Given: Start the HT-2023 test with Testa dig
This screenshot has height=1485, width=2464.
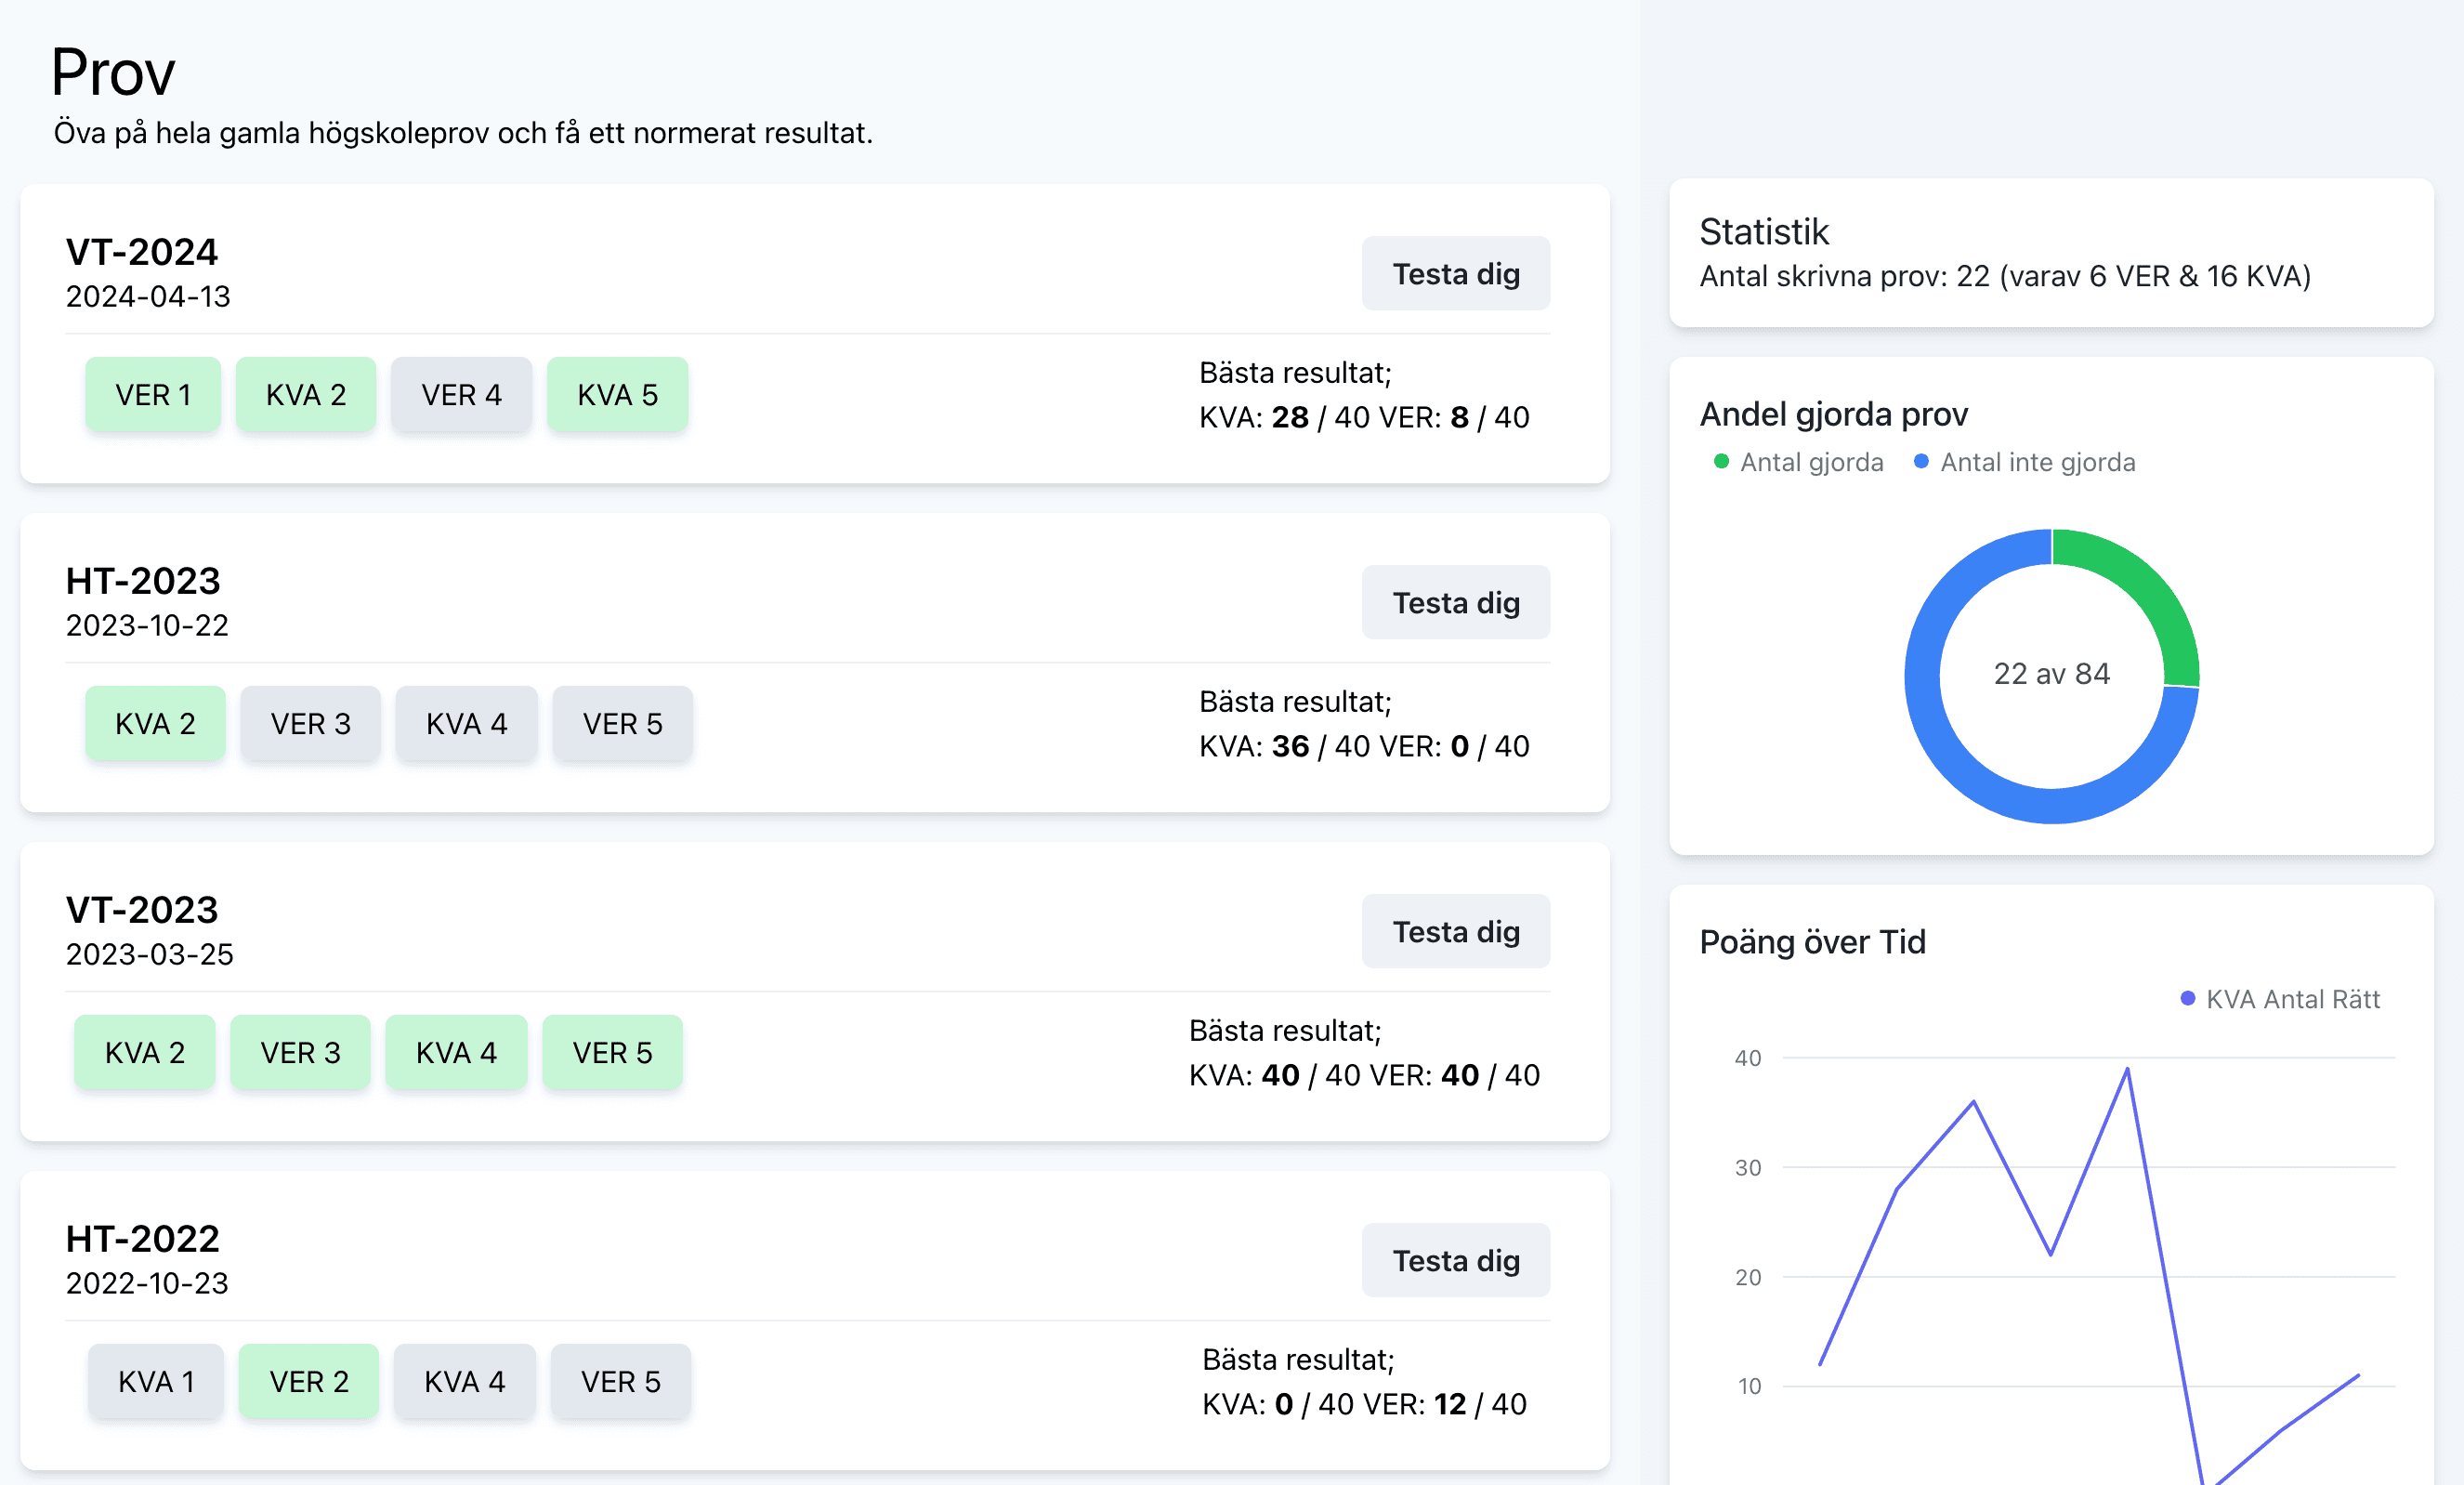Looking at the screenshot, I should tap(1455, 603).
